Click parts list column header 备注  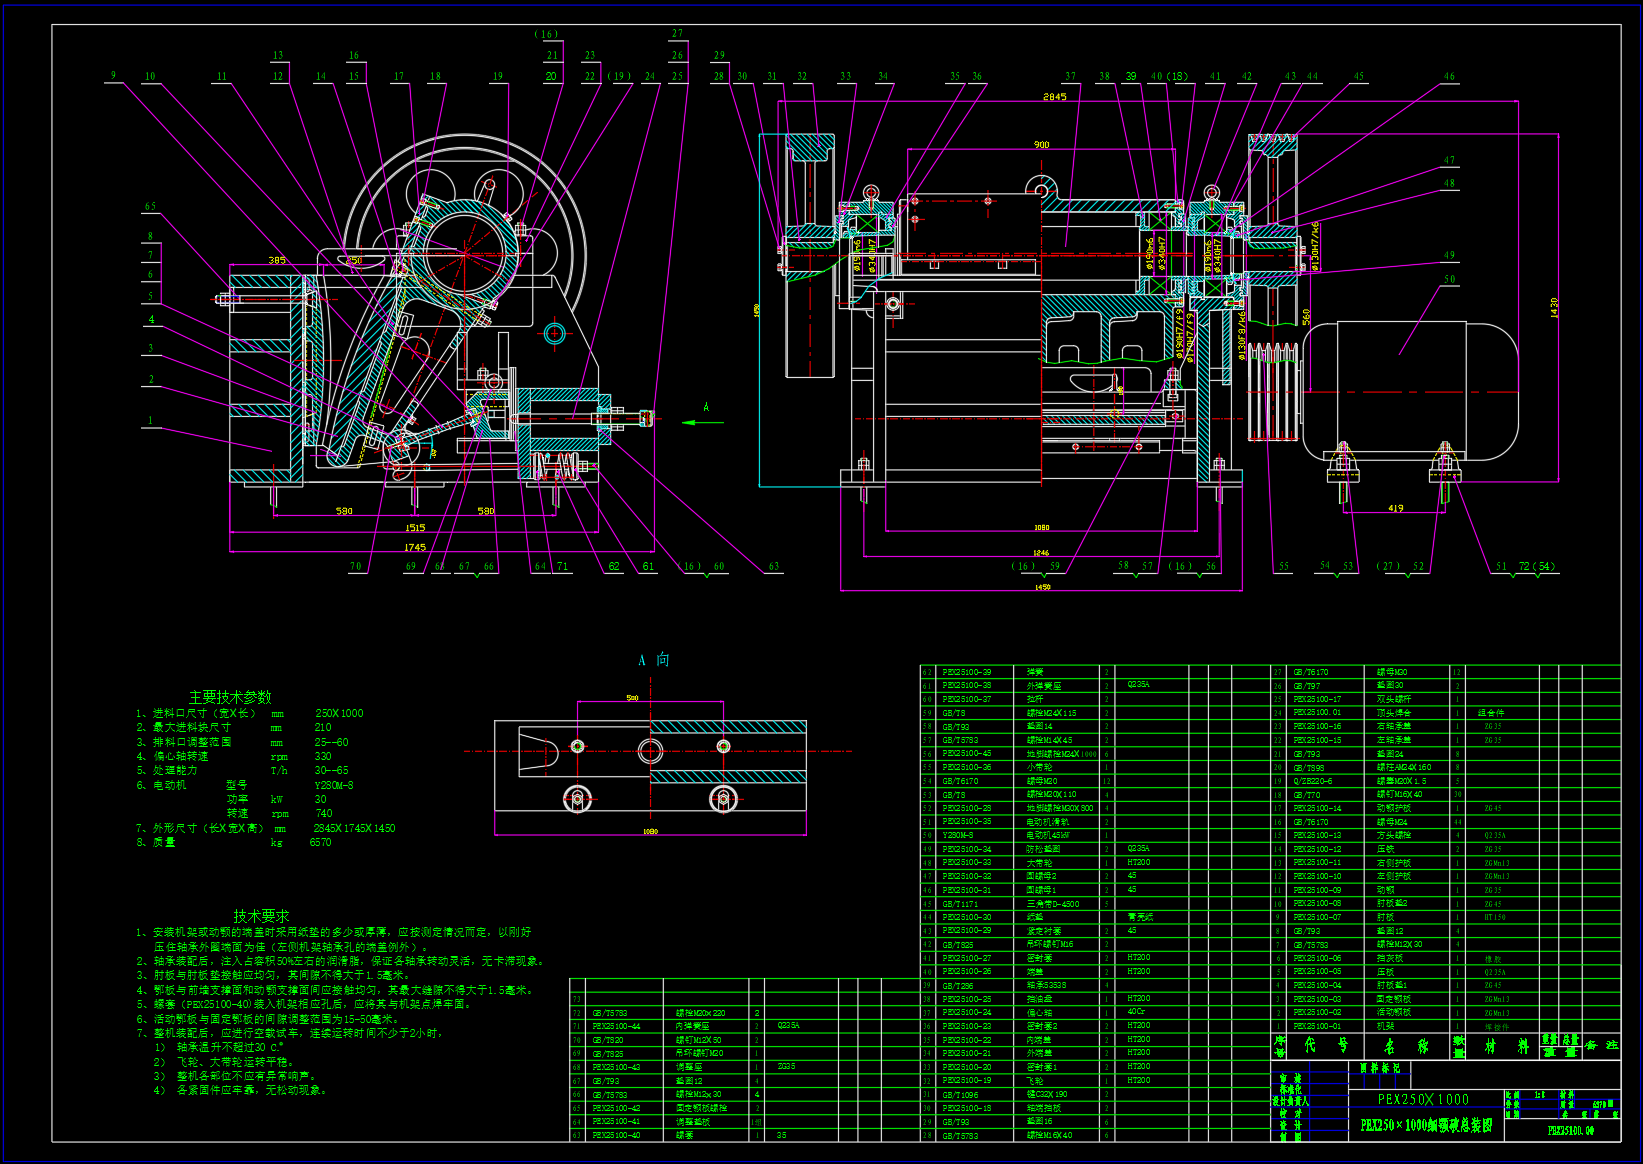[1601, 1045]
